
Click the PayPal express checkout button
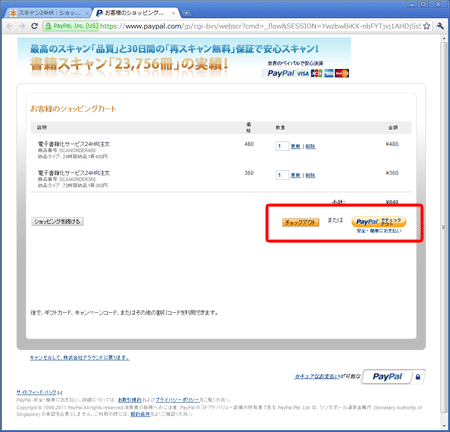pos(379,222)
